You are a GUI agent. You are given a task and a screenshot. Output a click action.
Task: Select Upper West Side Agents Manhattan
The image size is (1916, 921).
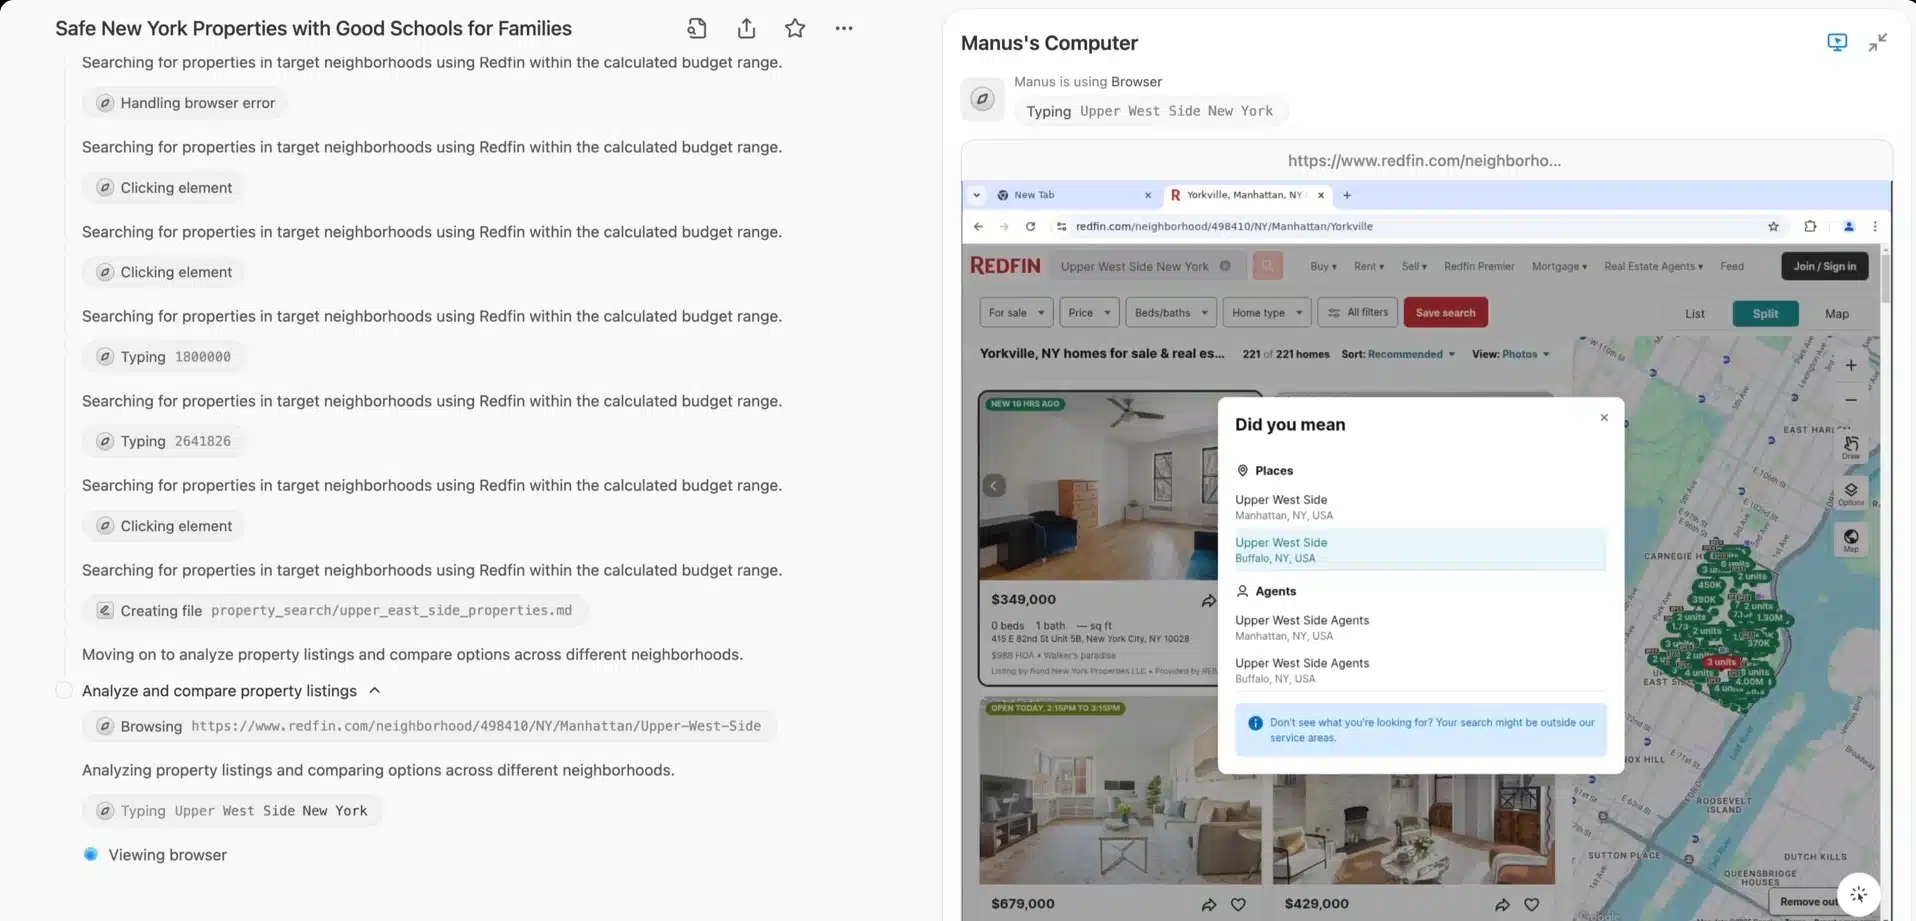(x=1420, y=627)
